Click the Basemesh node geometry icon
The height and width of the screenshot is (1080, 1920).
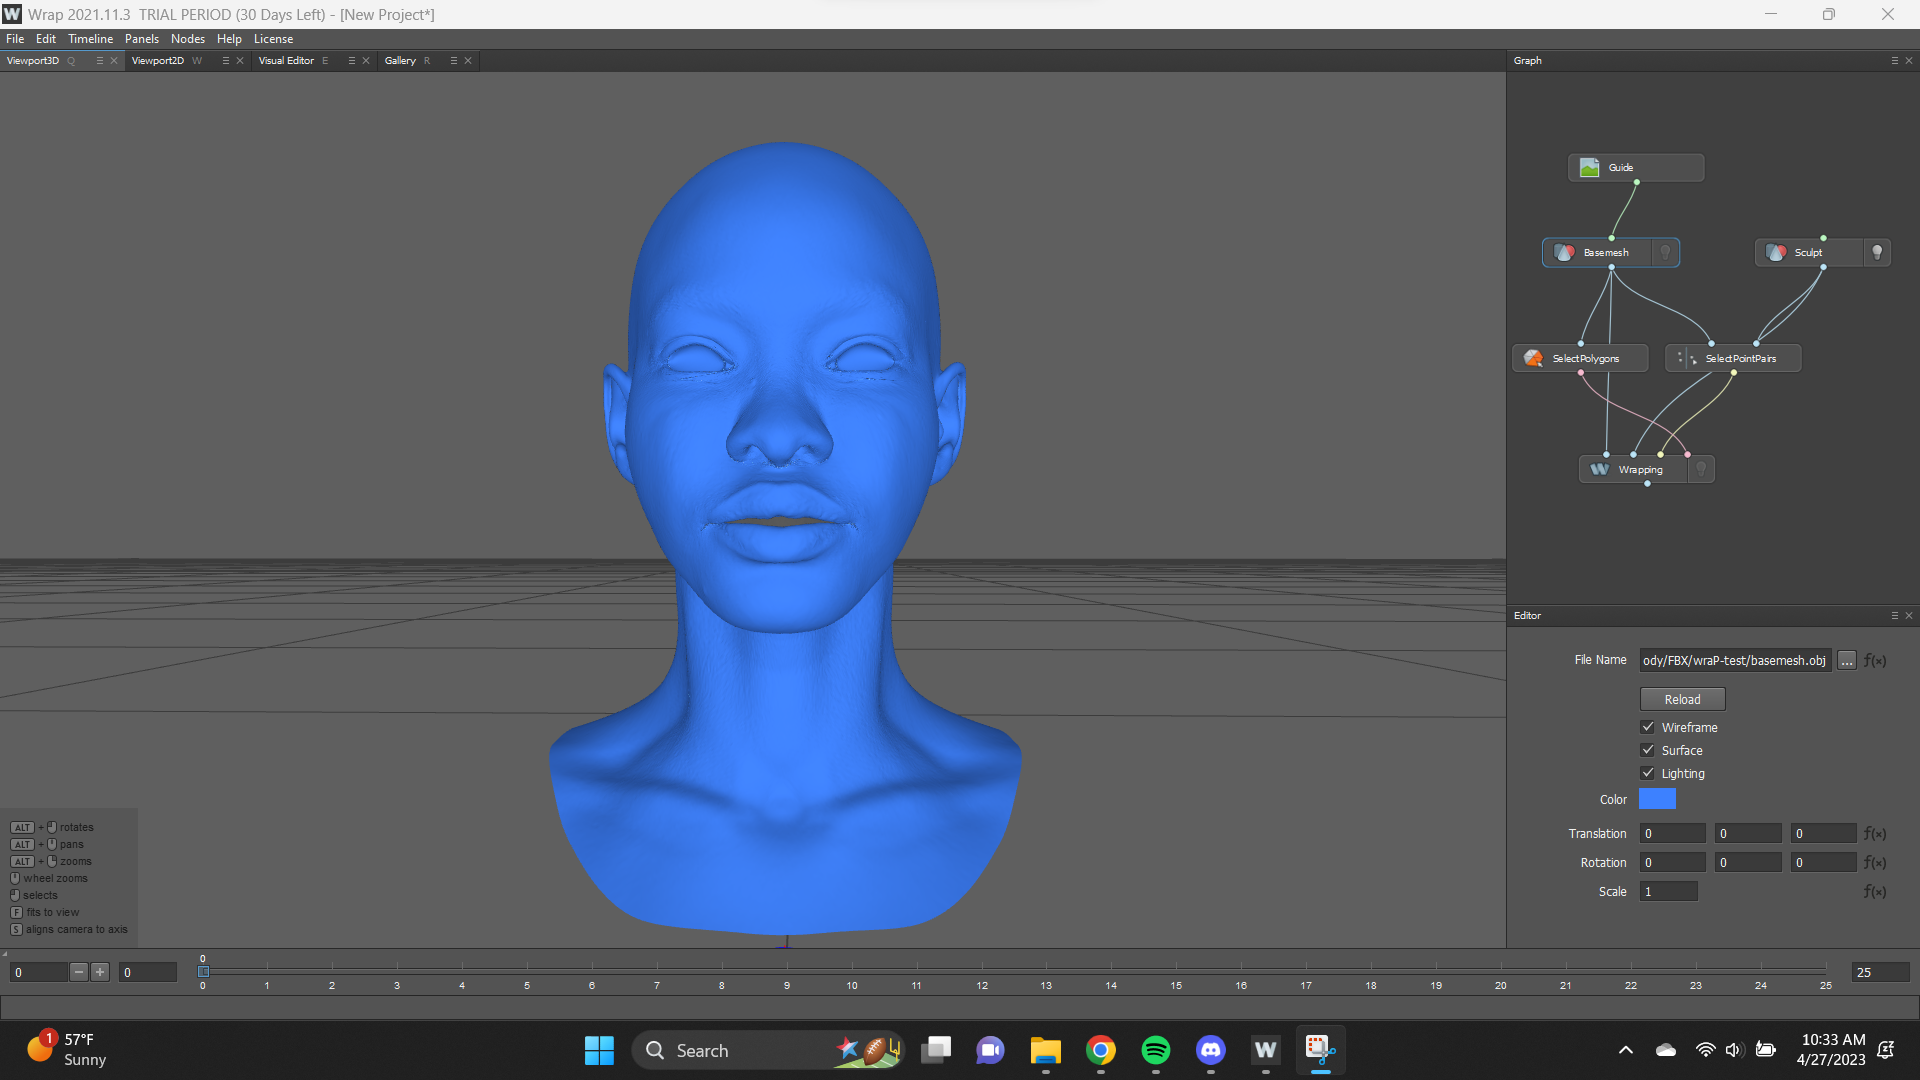coord(1564,253)
